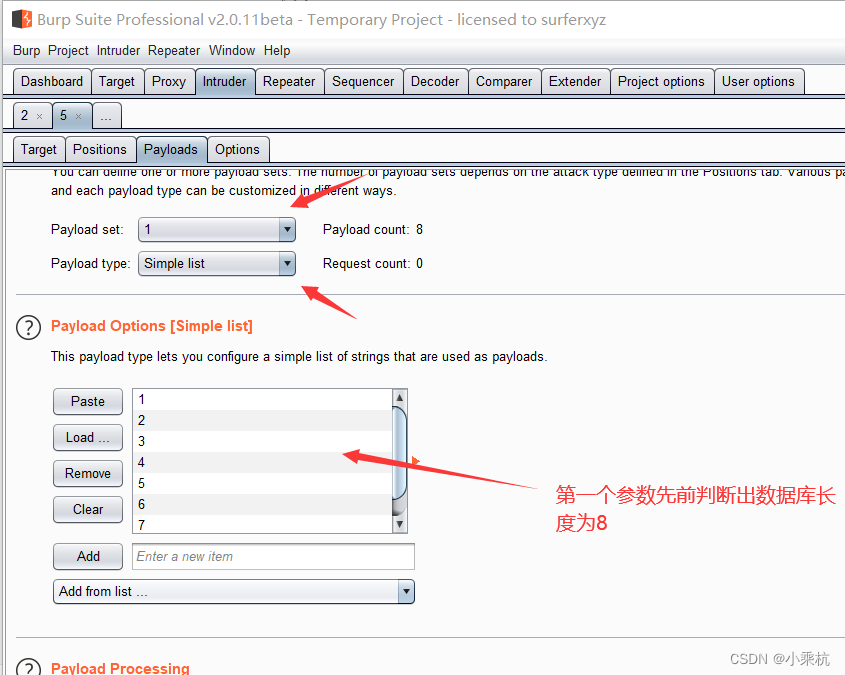
Task: Select payload item 1 in the list
Action: pos(263,399)
